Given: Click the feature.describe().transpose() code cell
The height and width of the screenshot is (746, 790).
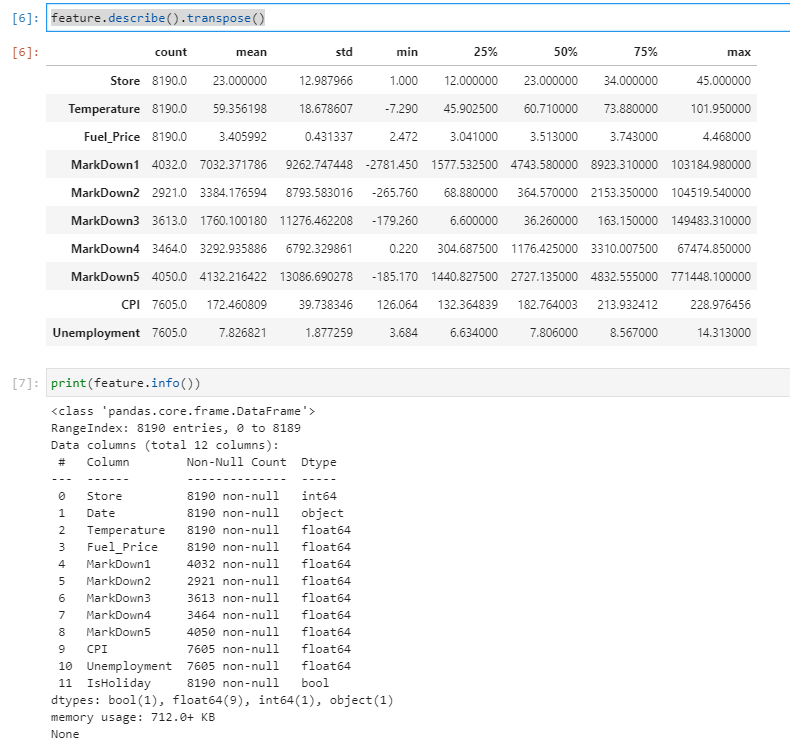Looking at the screenshot, I should 418,18.
